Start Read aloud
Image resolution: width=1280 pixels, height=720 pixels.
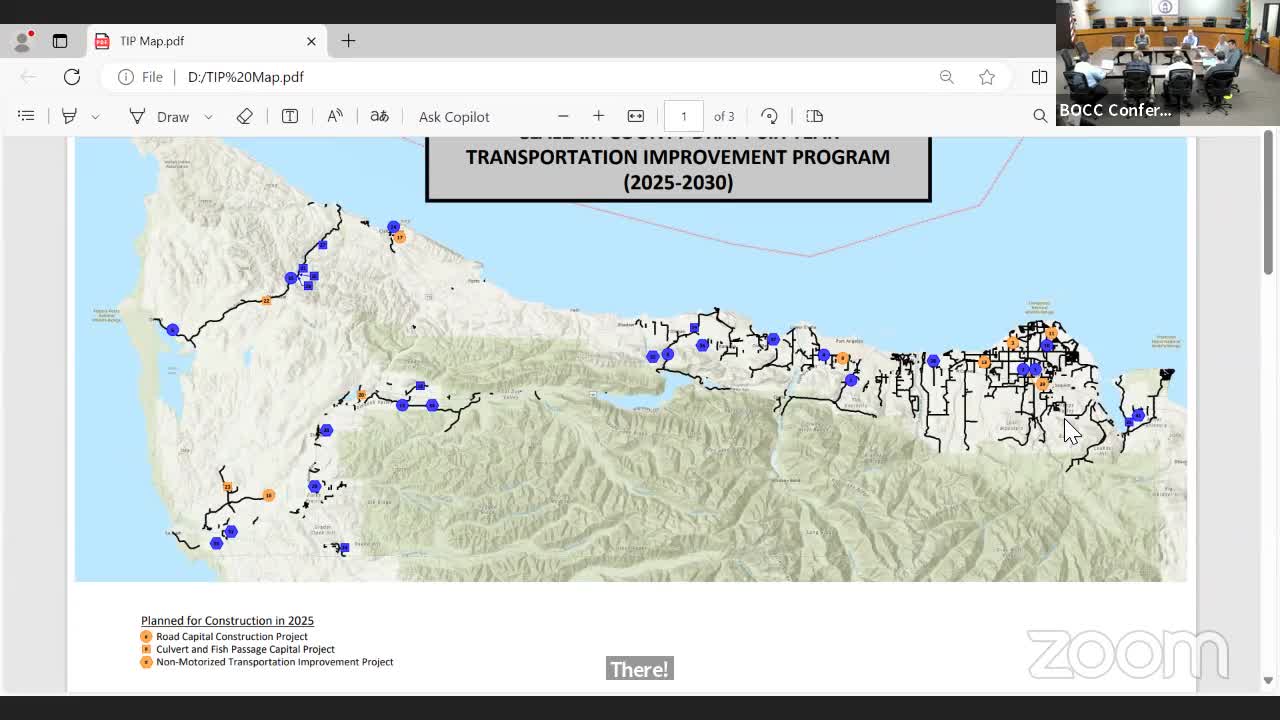(335, 116)
